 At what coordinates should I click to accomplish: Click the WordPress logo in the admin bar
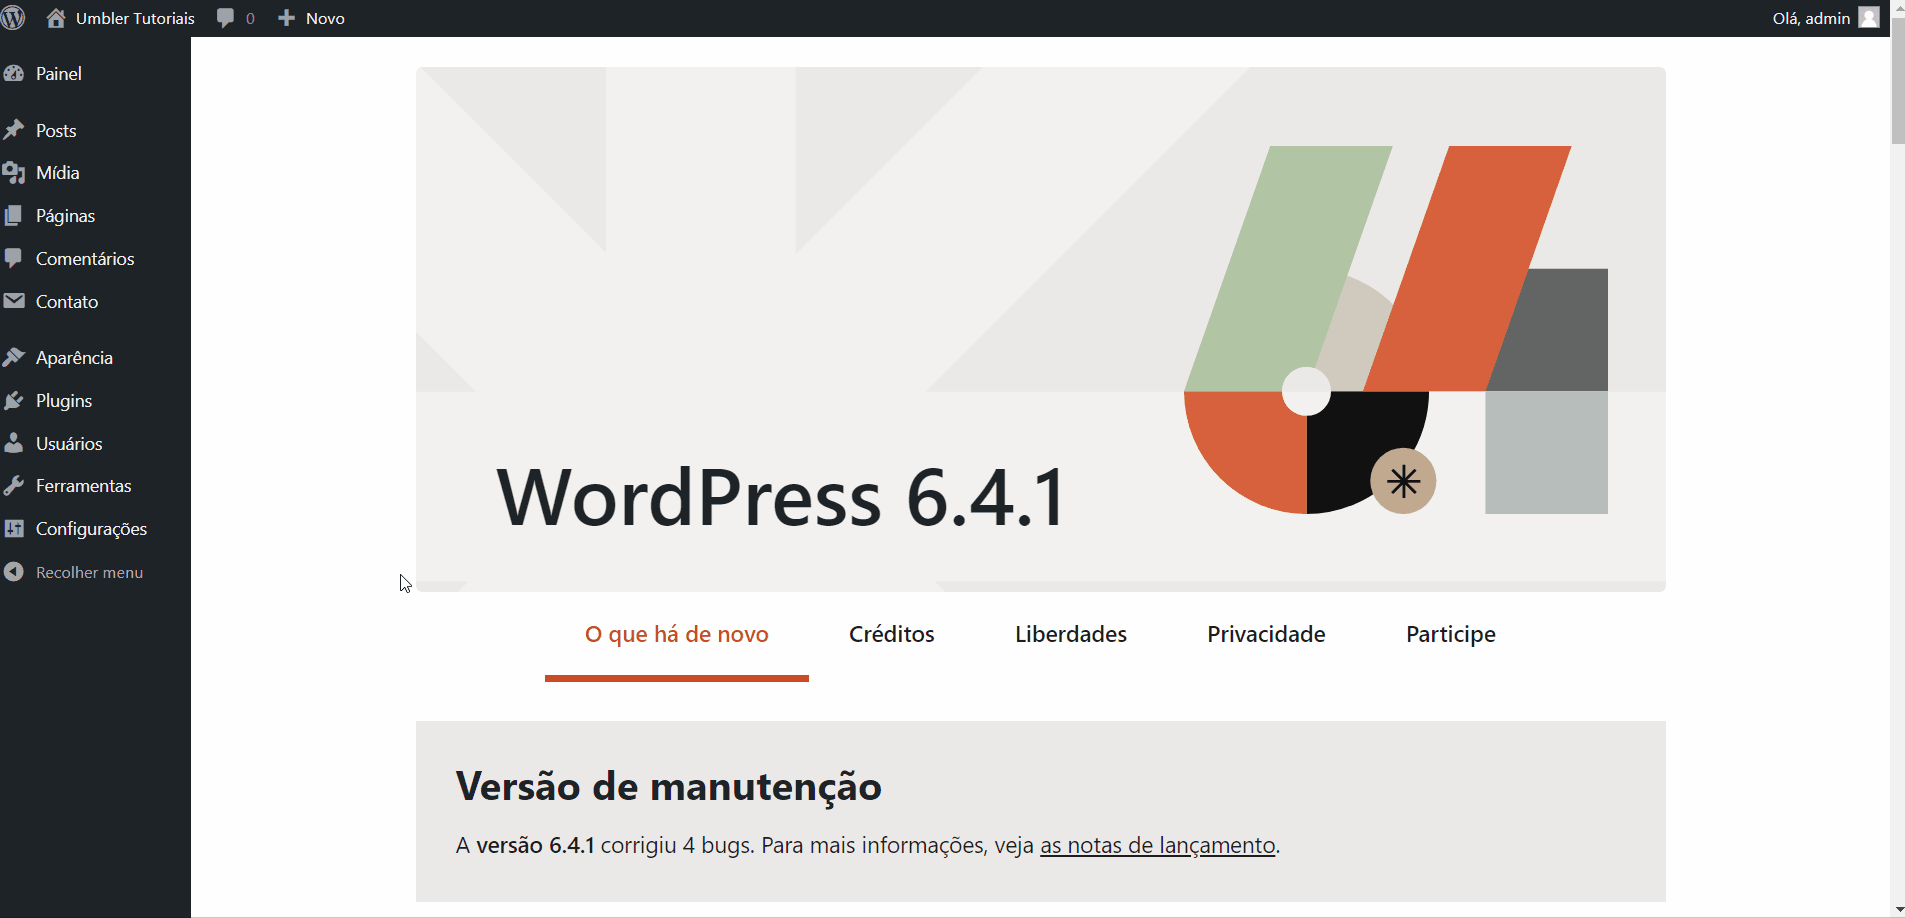[14, 17]
